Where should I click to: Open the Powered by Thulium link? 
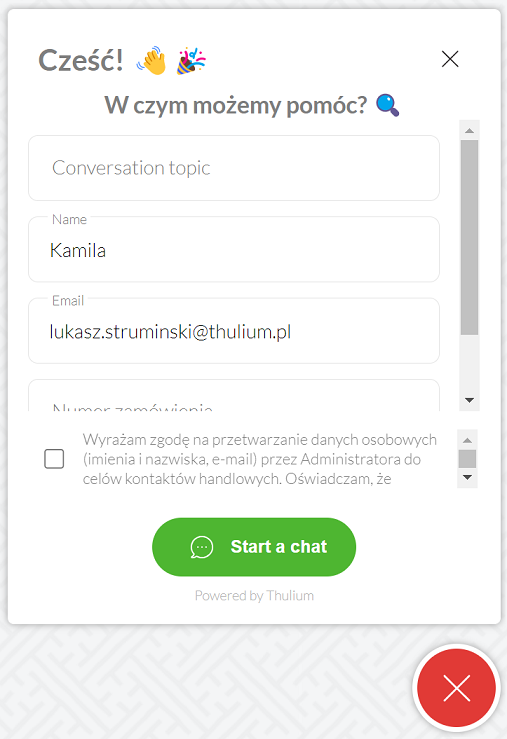(x=254, y=596)
